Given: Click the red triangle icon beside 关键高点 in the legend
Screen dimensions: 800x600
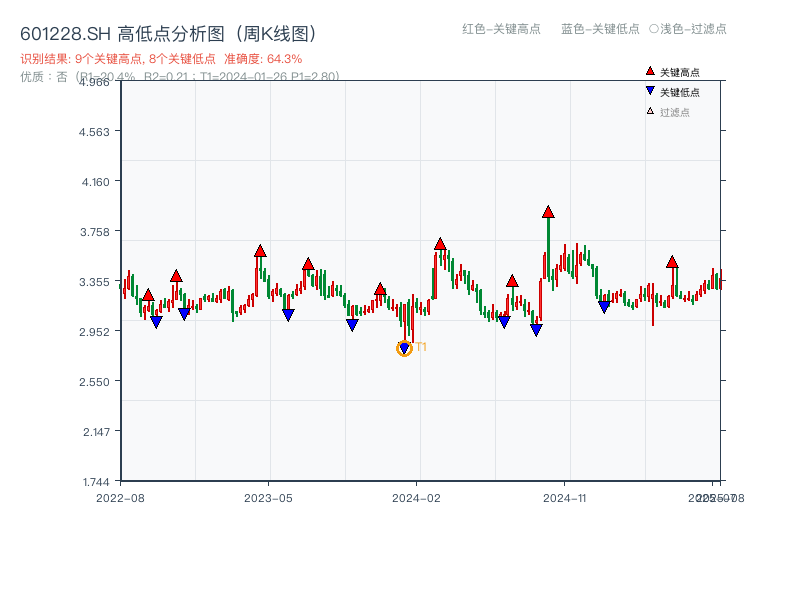Looking at the screenshot, I should point(650,72).
